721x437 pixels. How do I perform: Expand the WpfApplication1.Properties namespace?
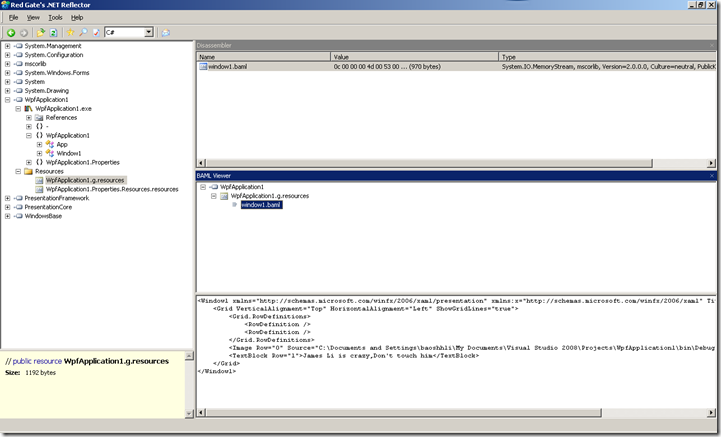tap(29, 162)
